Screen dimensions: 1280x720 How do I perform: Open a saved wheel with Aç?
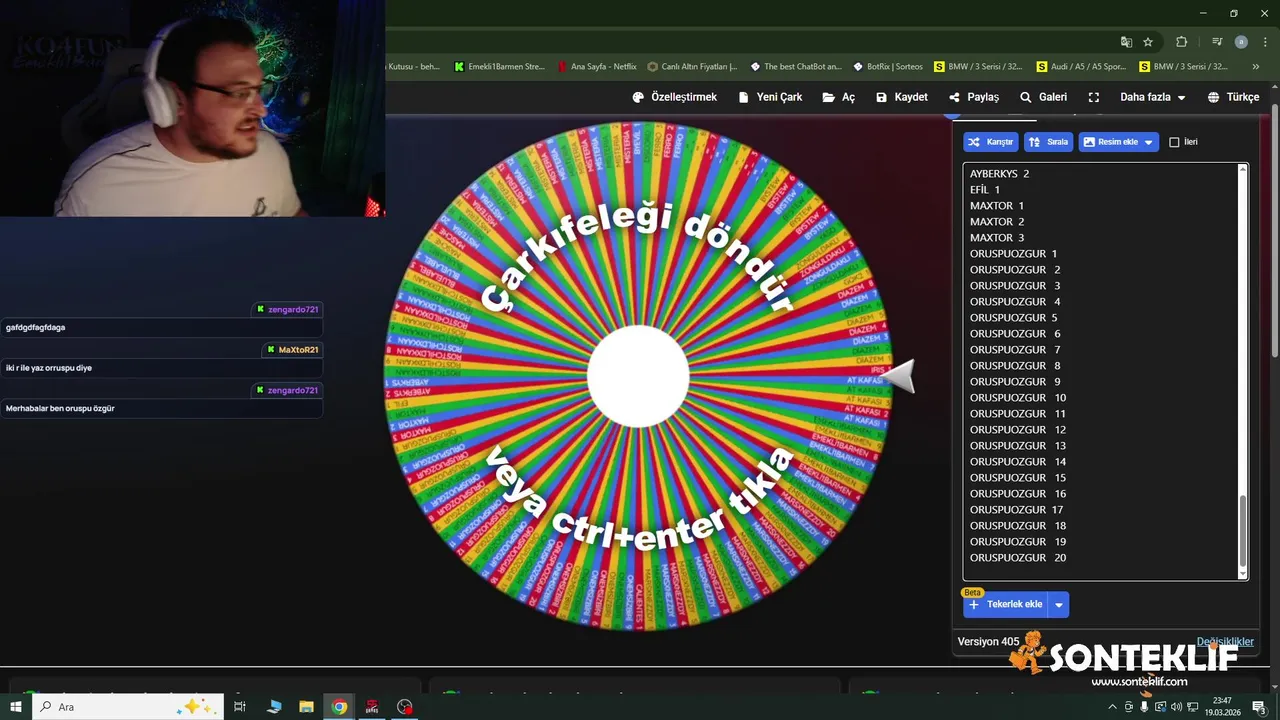click(x=839, y=97)
